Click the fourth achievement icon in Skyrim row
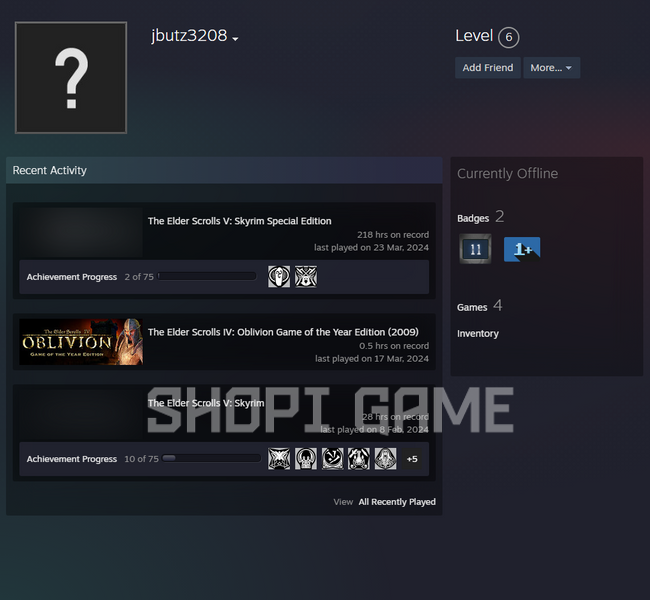 359,459
